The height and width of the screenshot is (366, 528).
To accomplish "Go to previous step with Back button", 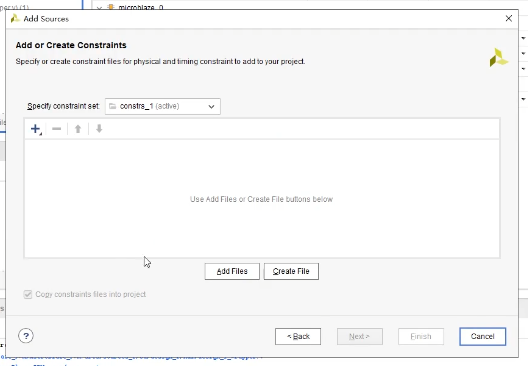I will (298, 336).
